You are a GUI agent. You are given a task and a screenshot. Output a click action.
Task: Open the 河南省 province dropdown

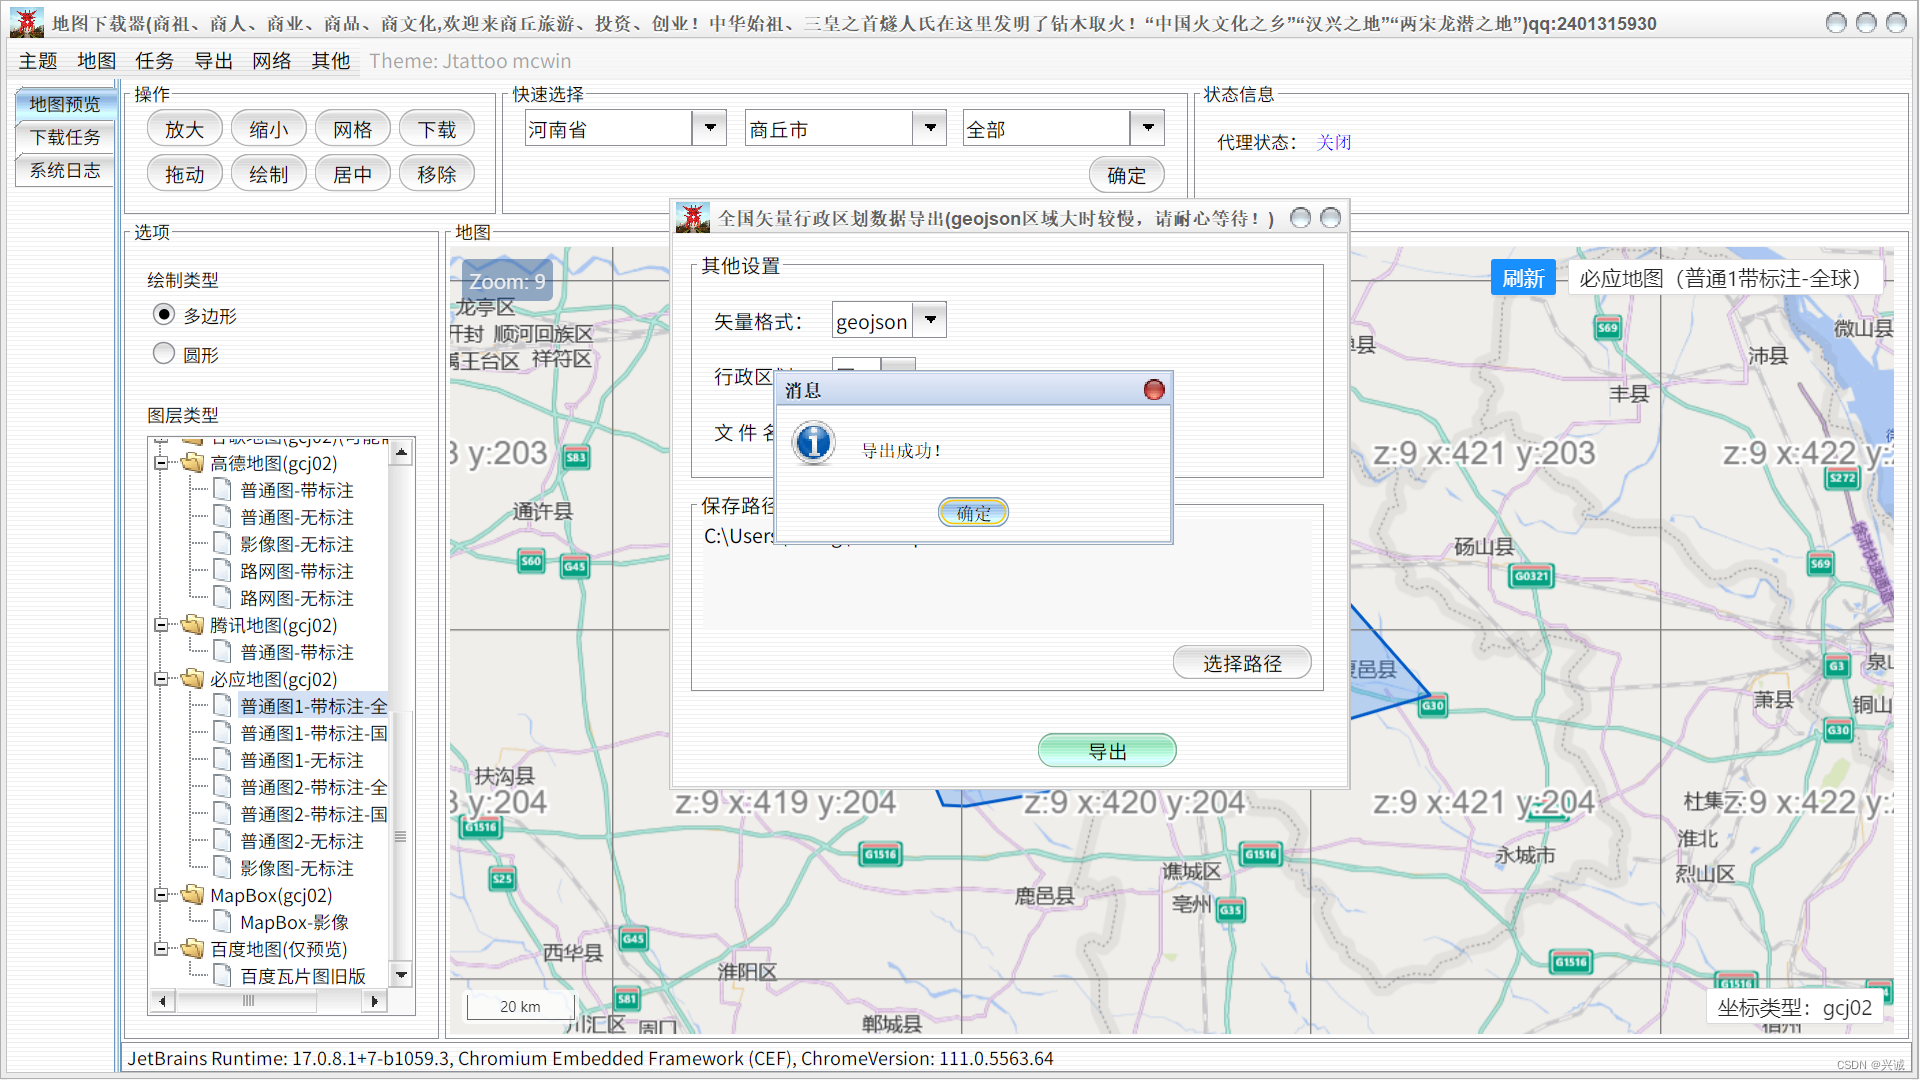click(x=710, y=128)
